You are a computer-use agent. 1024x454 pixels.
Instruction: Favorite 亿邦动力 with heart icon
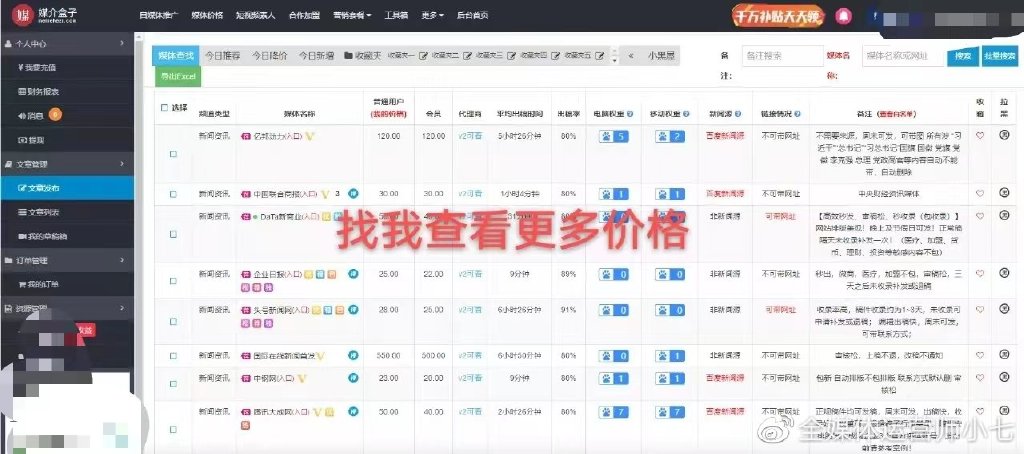[x=980, y=136]
